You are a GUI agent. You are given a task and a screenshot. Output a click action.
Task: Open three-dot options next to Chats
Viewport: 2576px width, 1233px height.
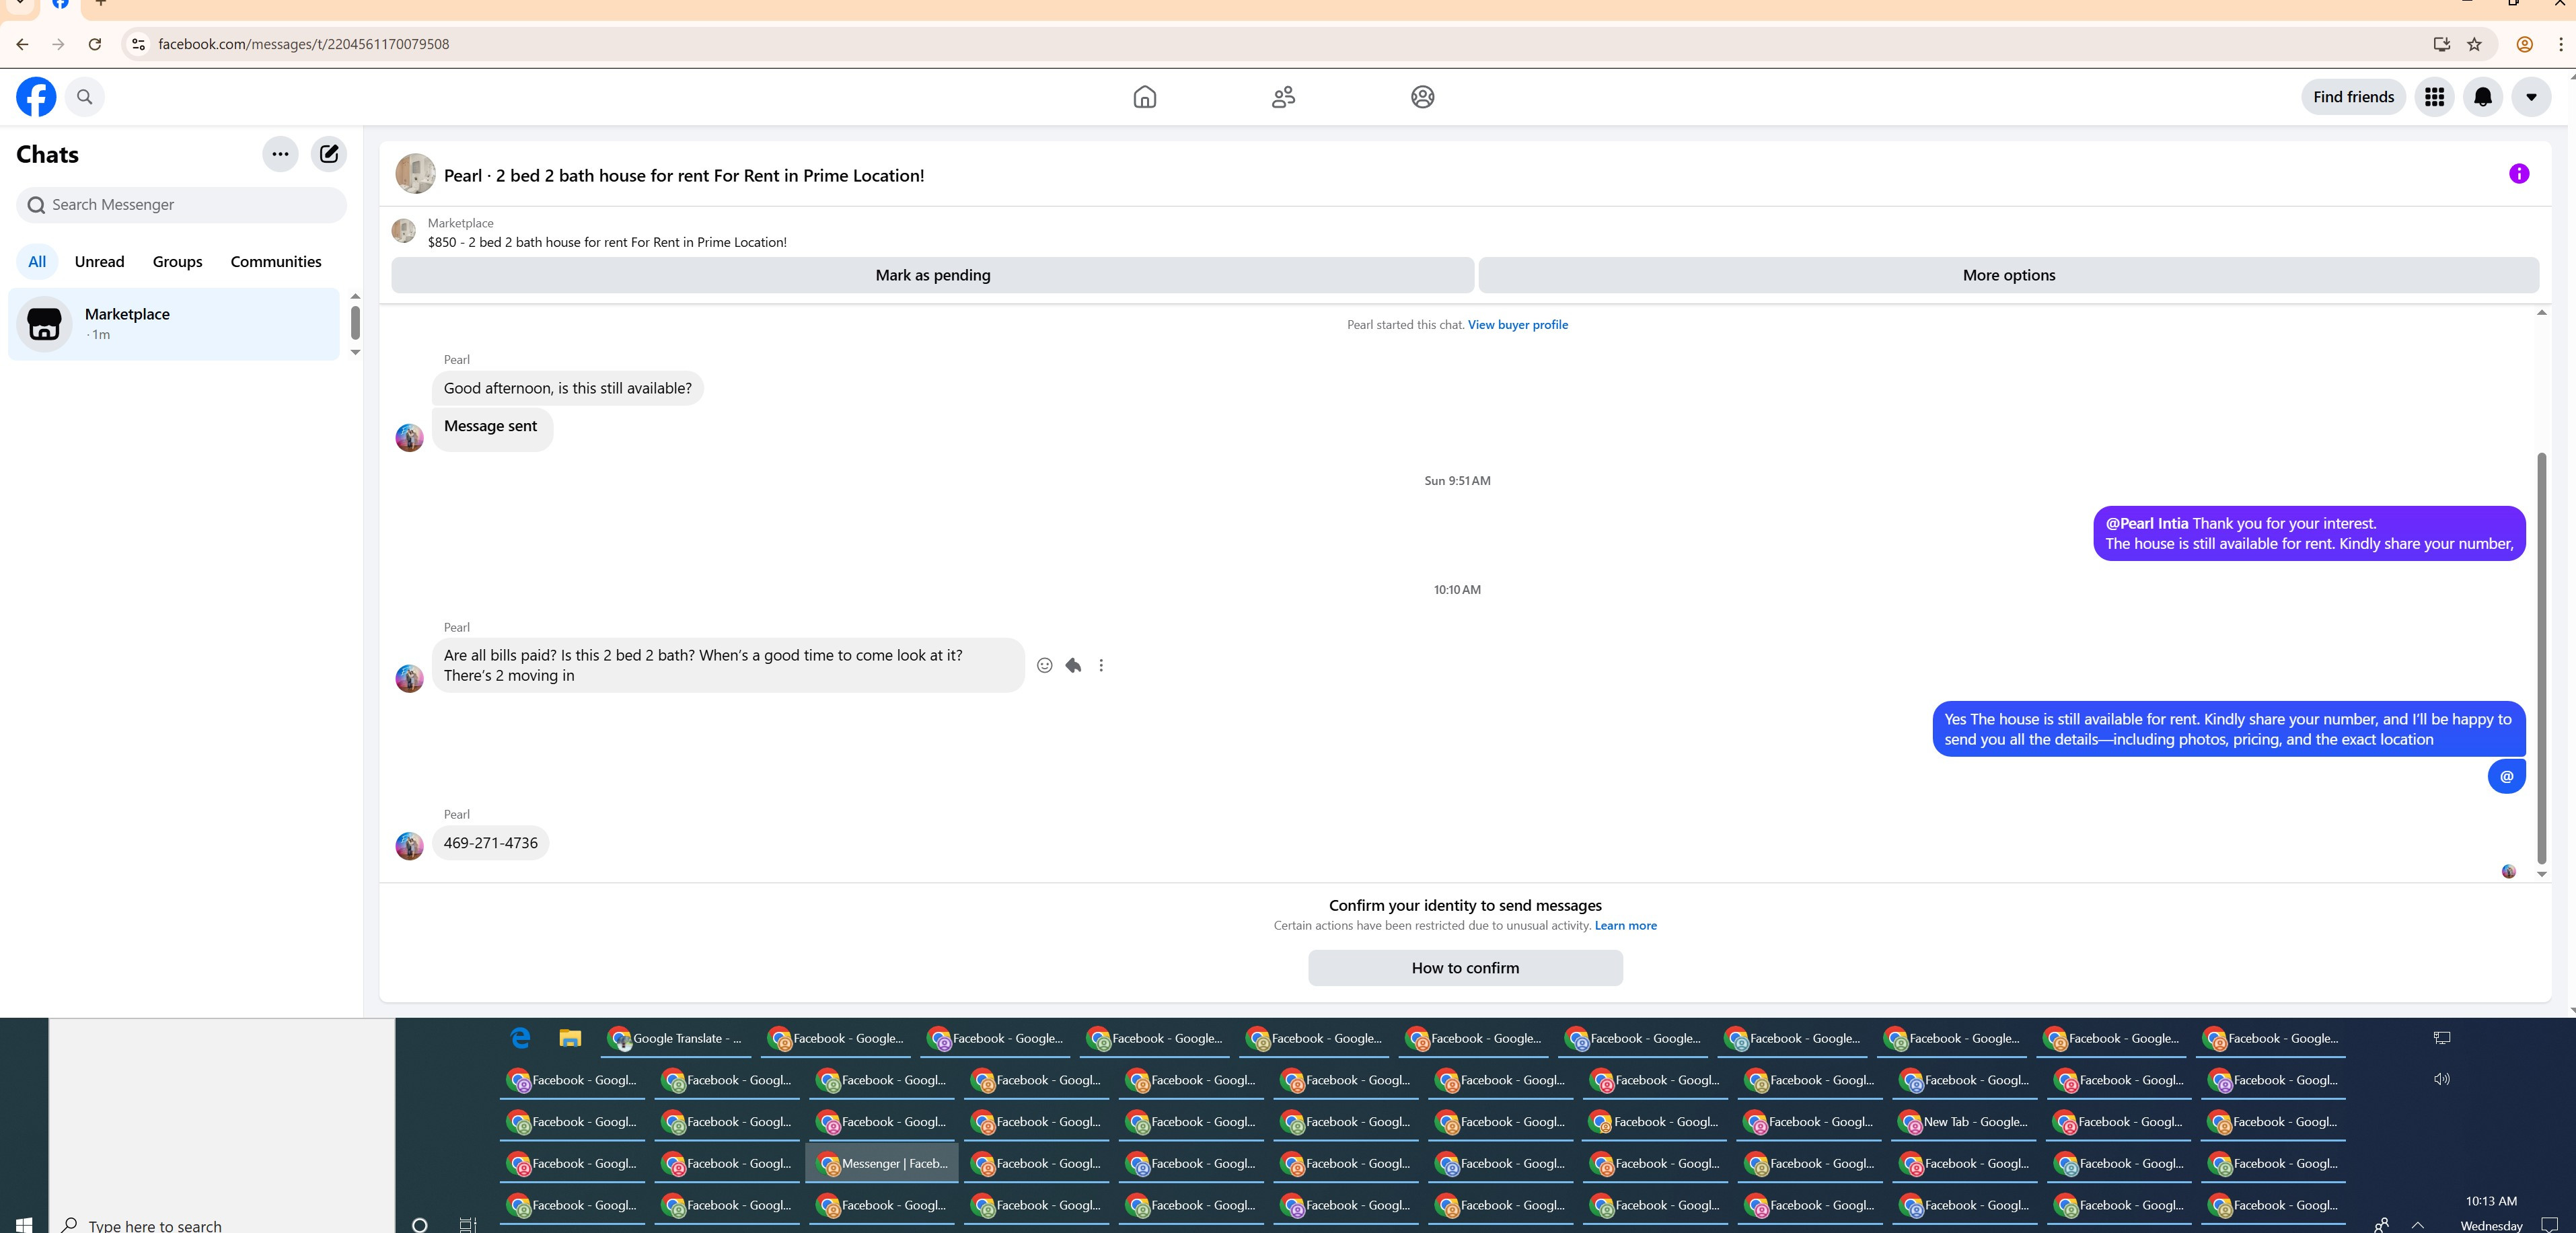(280, 154)
